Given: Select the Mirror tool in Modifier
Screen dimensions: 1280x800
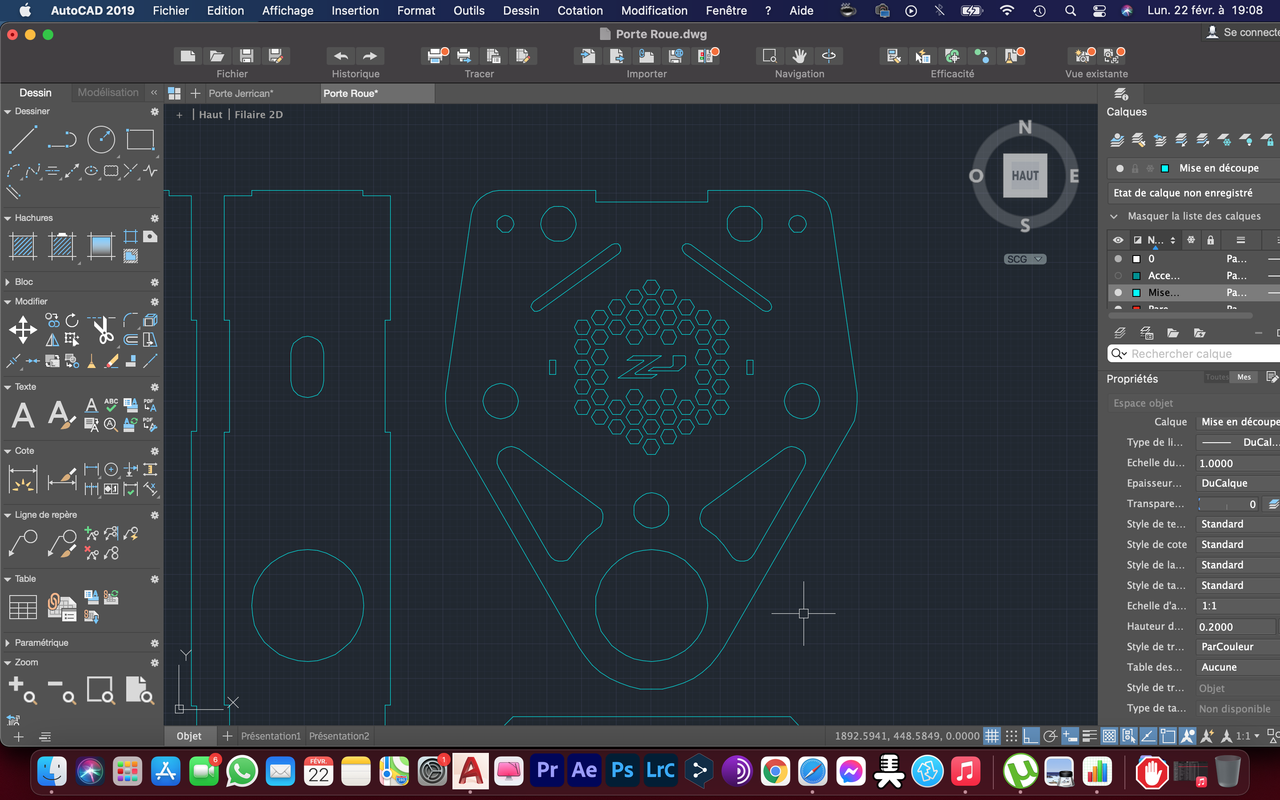Looking at the screenshot, I should 53,341.
